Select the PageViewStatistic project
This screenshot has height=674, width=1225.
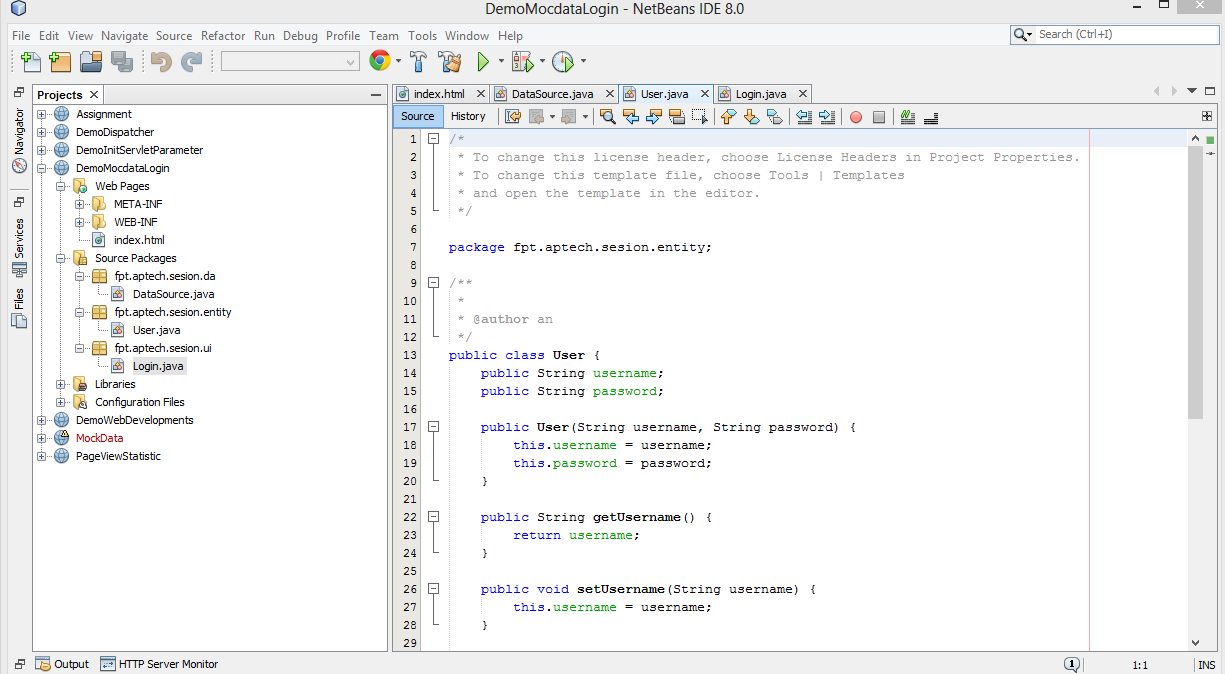point(118,456)
